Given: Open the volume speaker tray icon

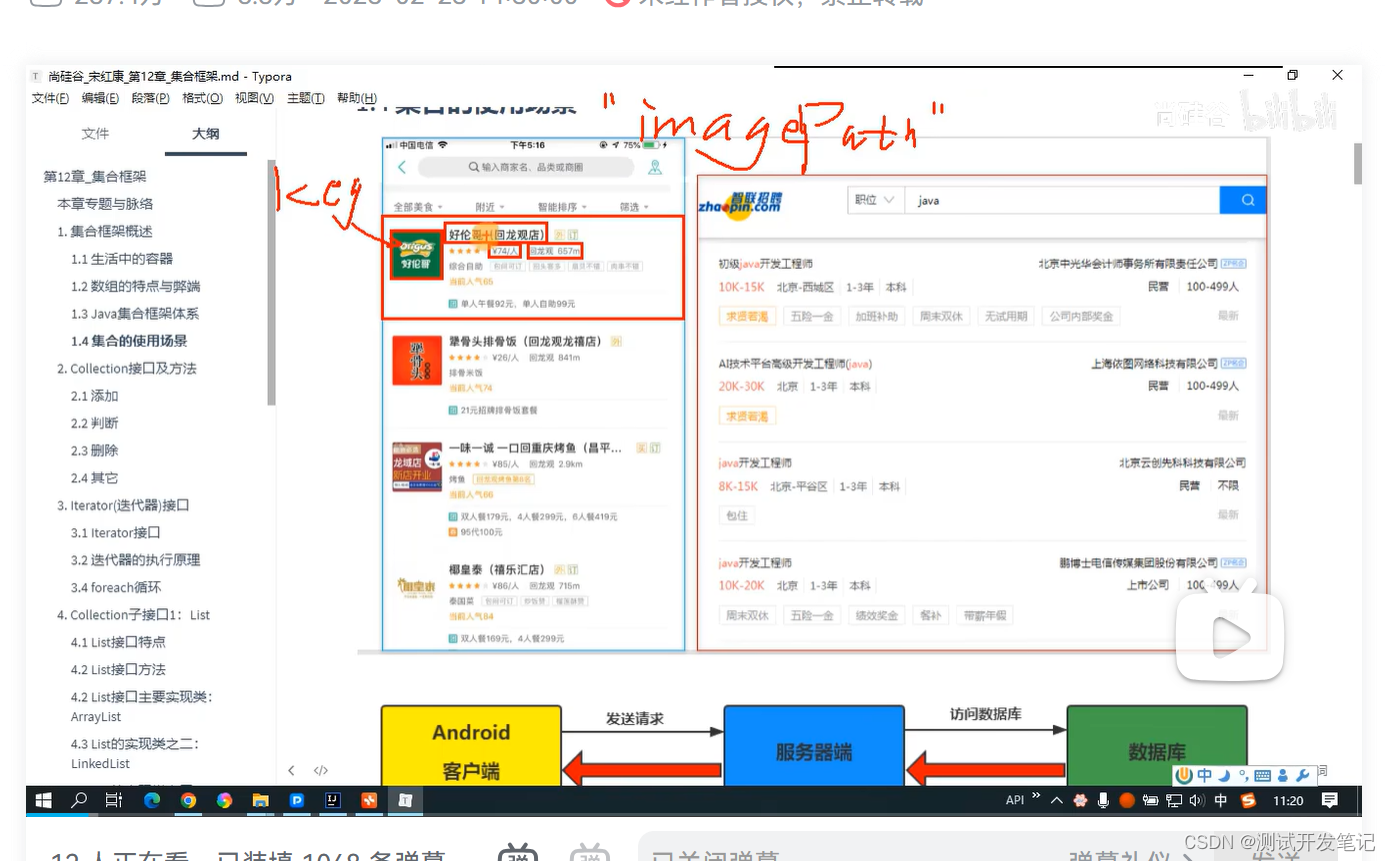Looking at the screenshot, I should (x=1197, y=800).
